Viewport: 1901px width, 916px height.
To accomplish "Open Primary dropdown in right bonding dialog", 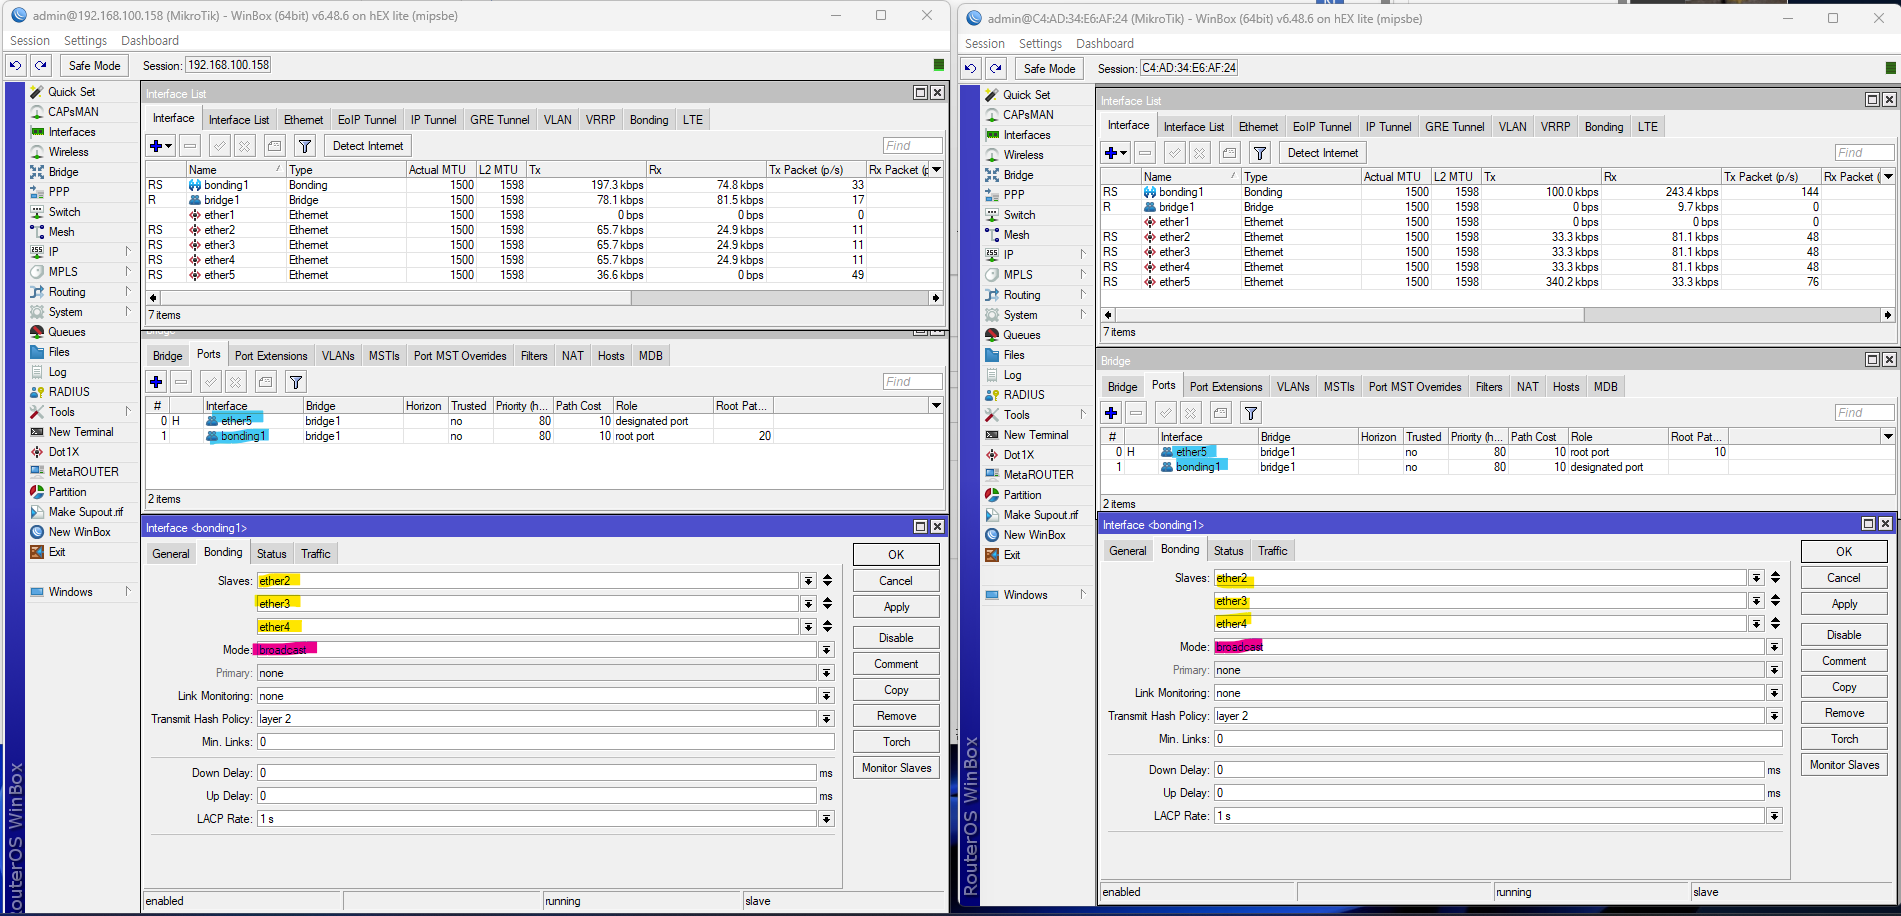I will click(x=1774, y=670).
